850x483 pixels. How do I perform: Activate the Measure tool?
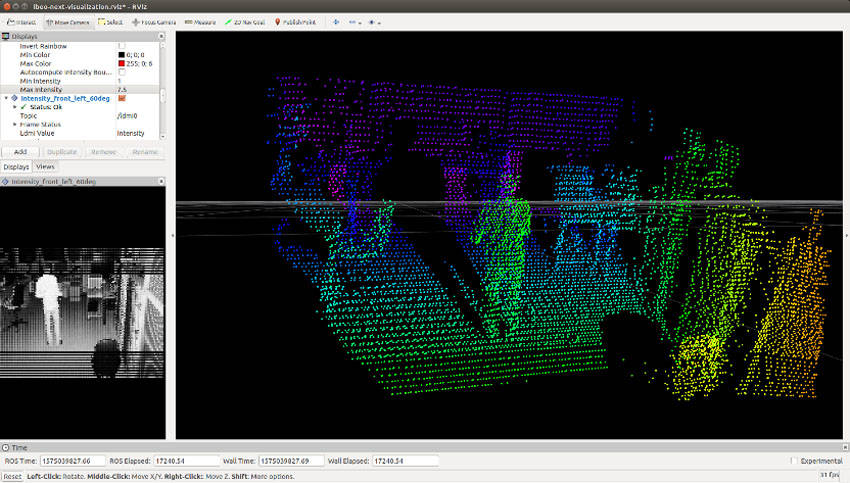click(x=200, y=22)
